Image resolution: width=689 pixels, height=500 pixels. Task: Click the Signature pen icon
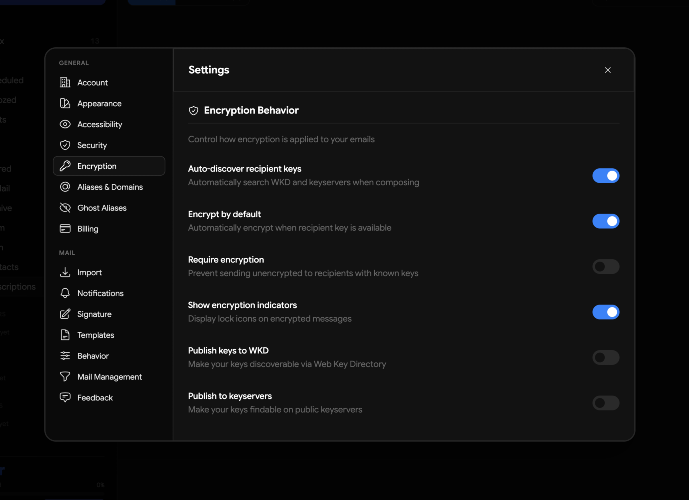(65, 315)
